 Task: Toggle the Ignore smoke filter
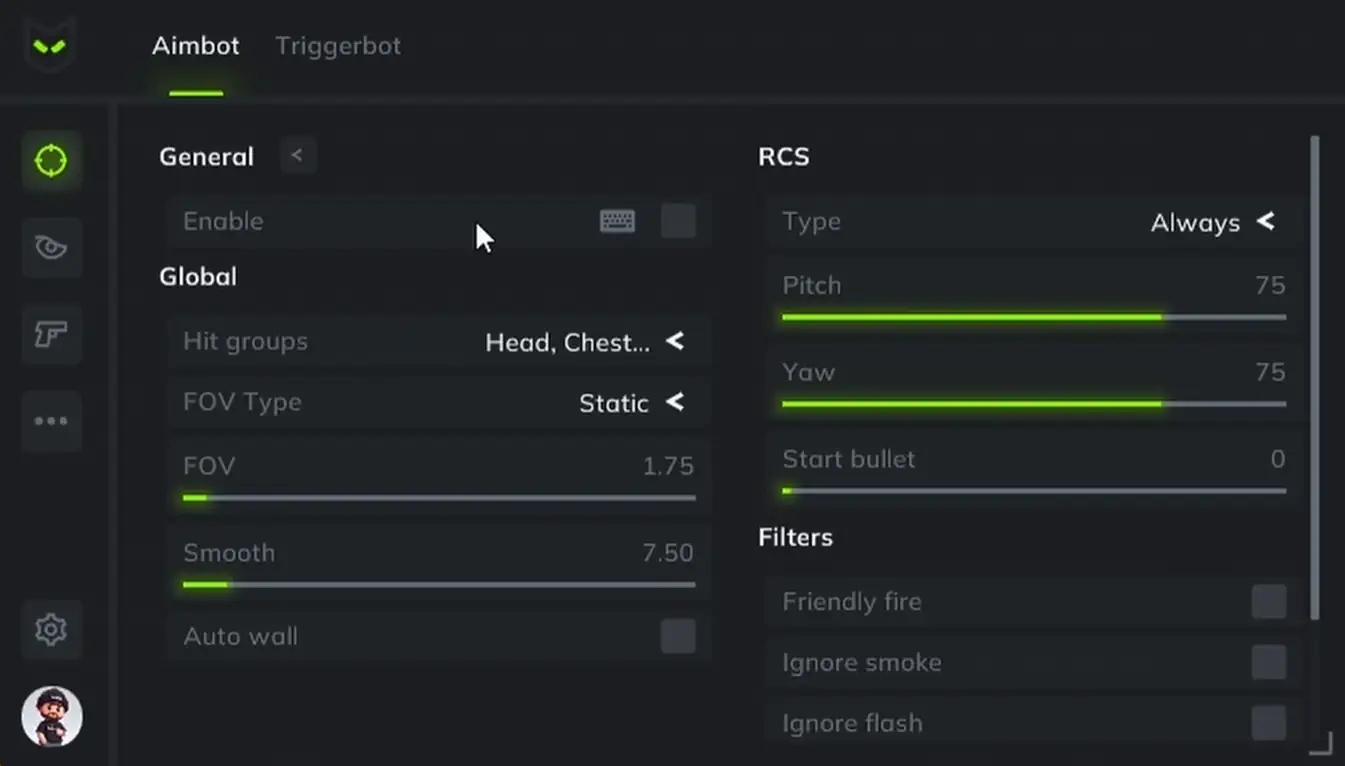1268,662
